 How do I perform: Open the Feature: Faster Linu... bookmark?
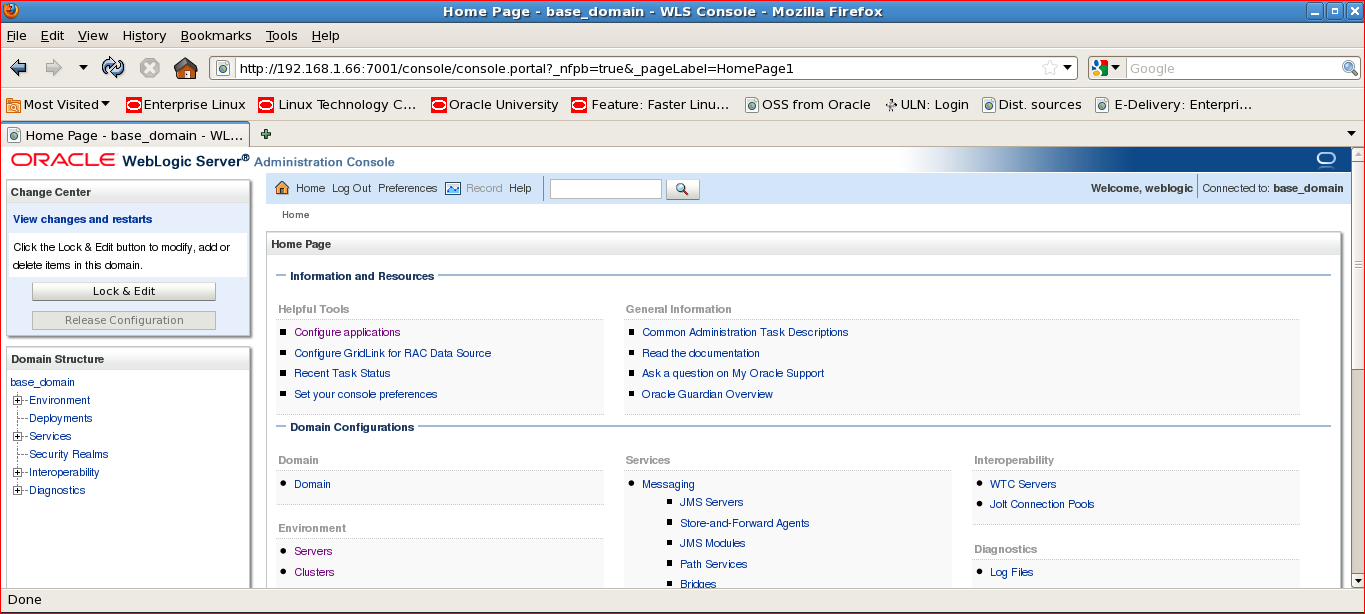pos(651,104)
